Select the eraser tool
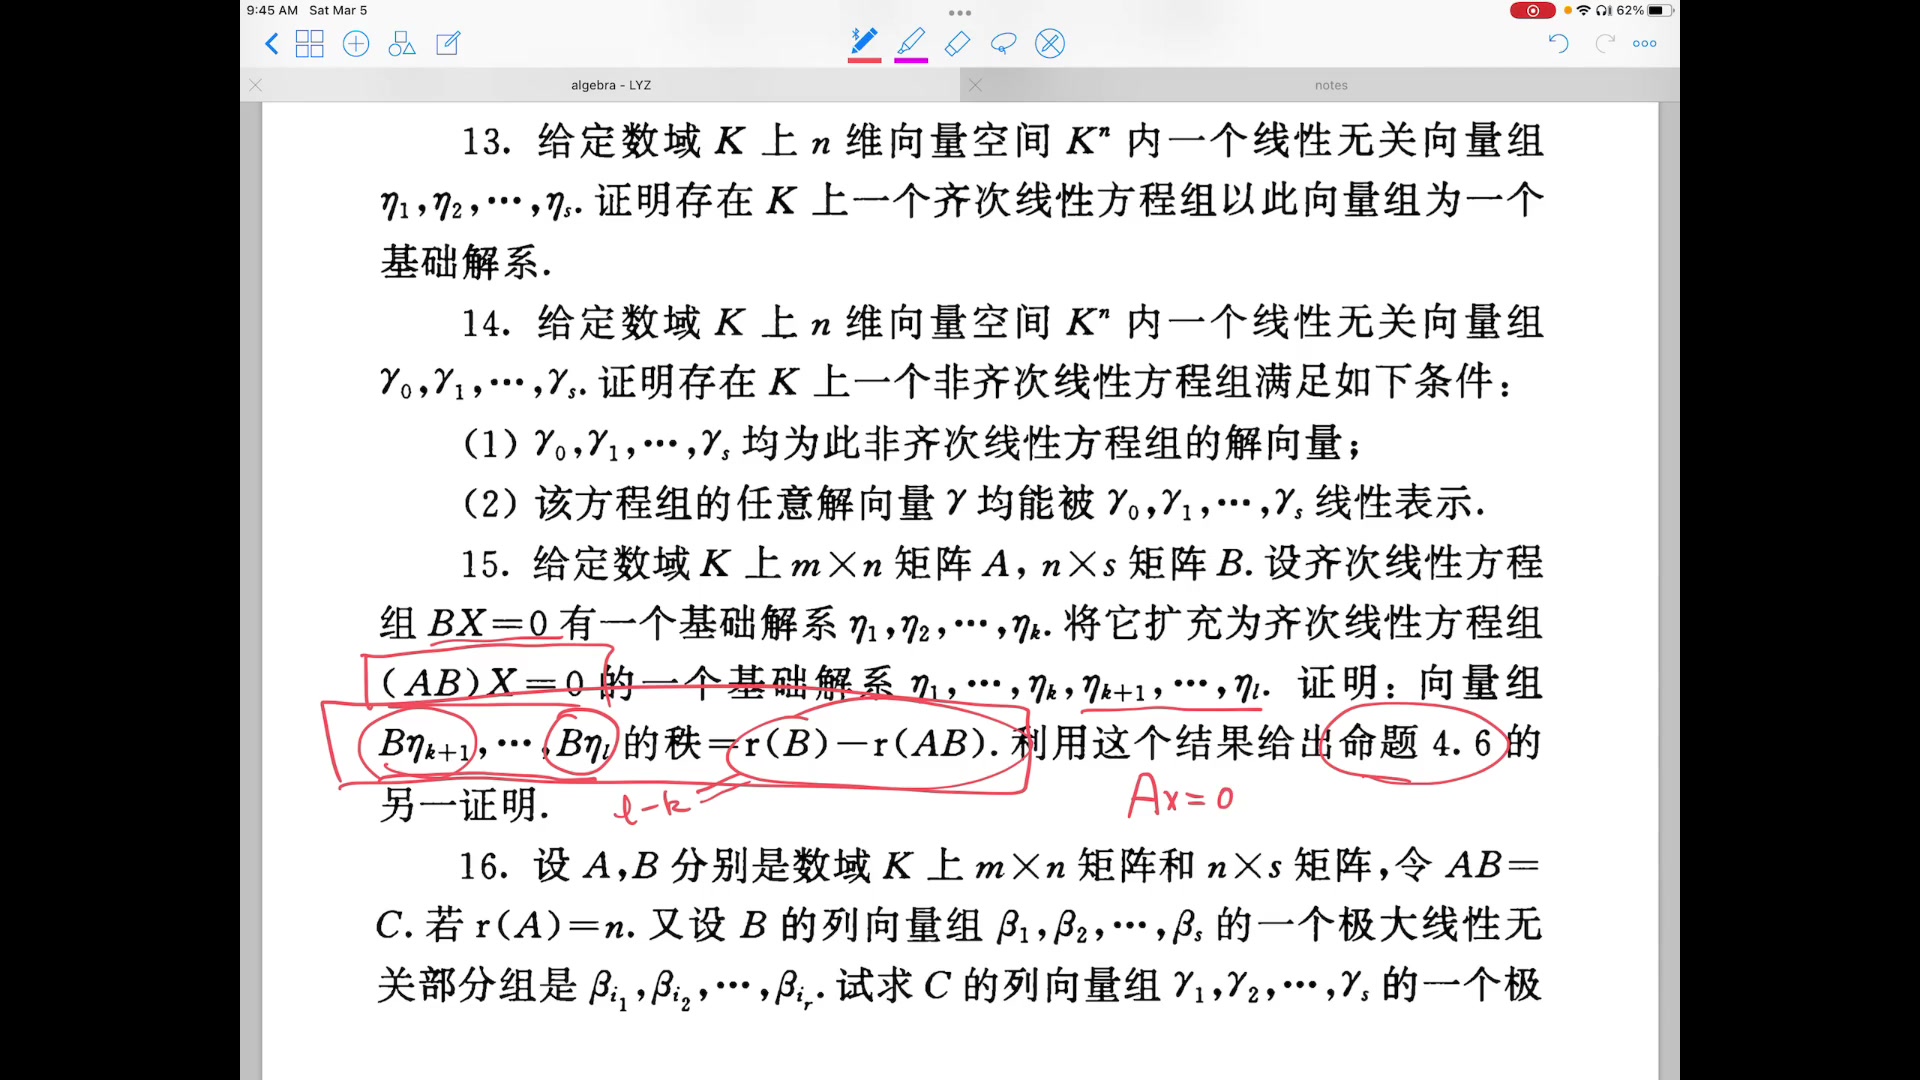 pos(957,43)
